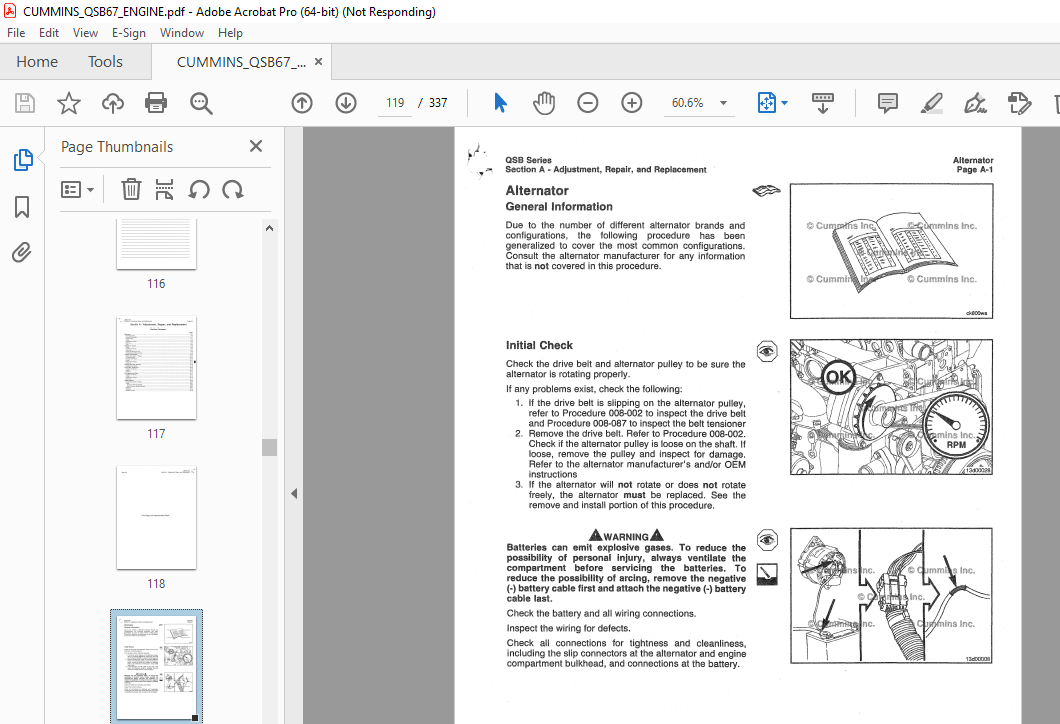Image resolution: width=1060 pixels, height=724 pixels.
Task: Activate the Selection arrow tool
Action: click(500, 103)
